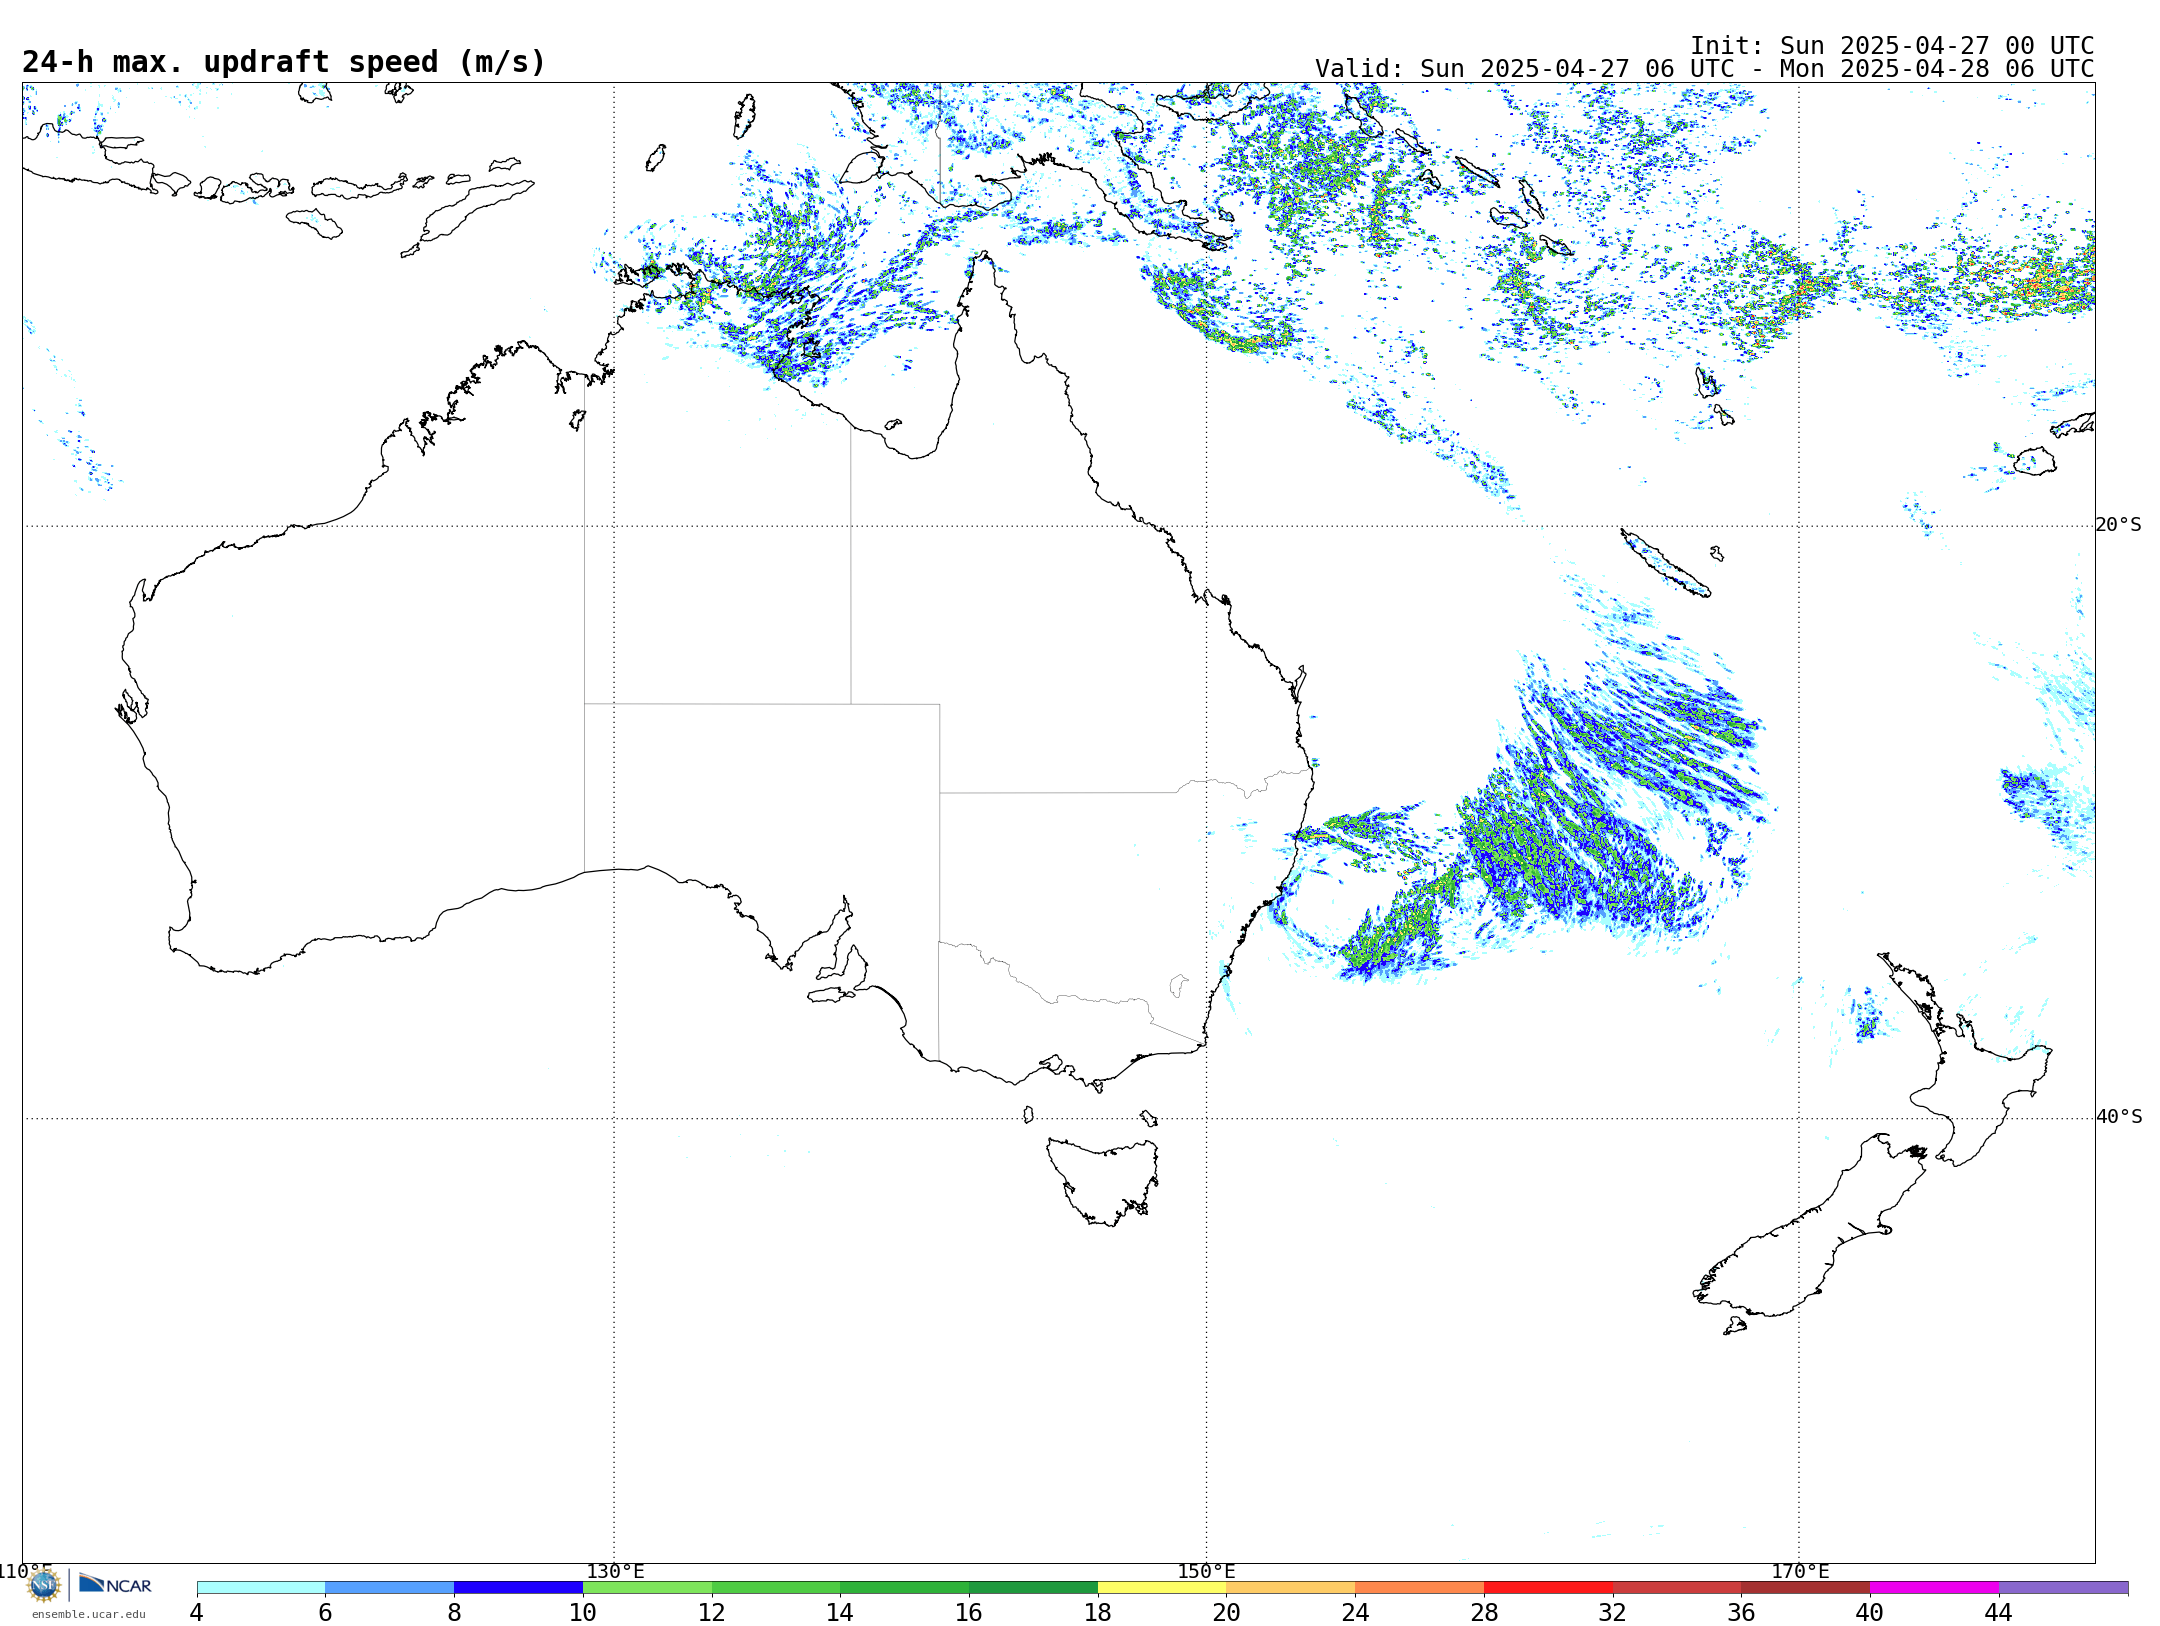Image resolution: width=2160 pixels, height=1626 pixels.
Task: Click the NCAR logo
Action: [x=115, y=1584]
